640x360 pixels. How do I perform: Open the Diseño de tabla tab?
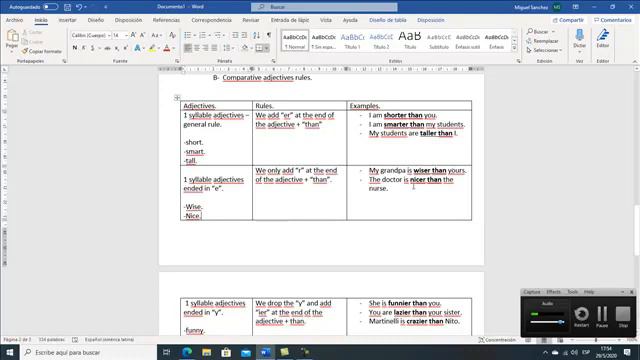tap(388, 20)
